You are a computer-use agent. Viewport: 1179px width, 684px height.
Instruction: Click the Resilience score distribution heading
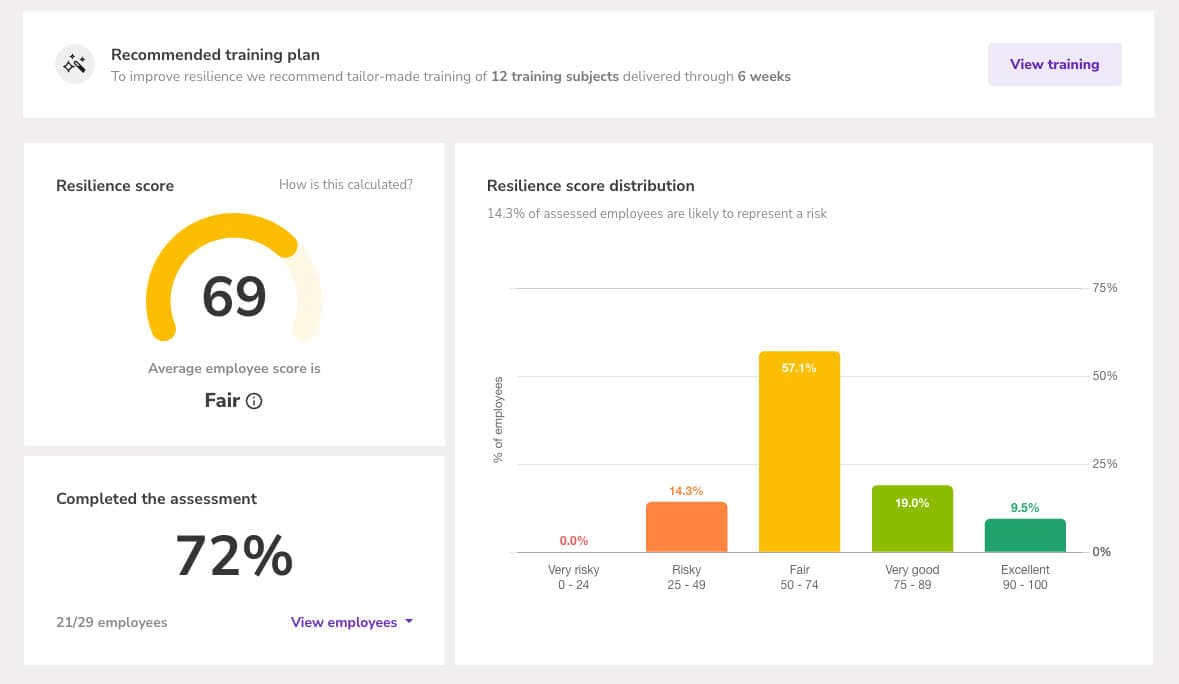click(x=590, y=186)
